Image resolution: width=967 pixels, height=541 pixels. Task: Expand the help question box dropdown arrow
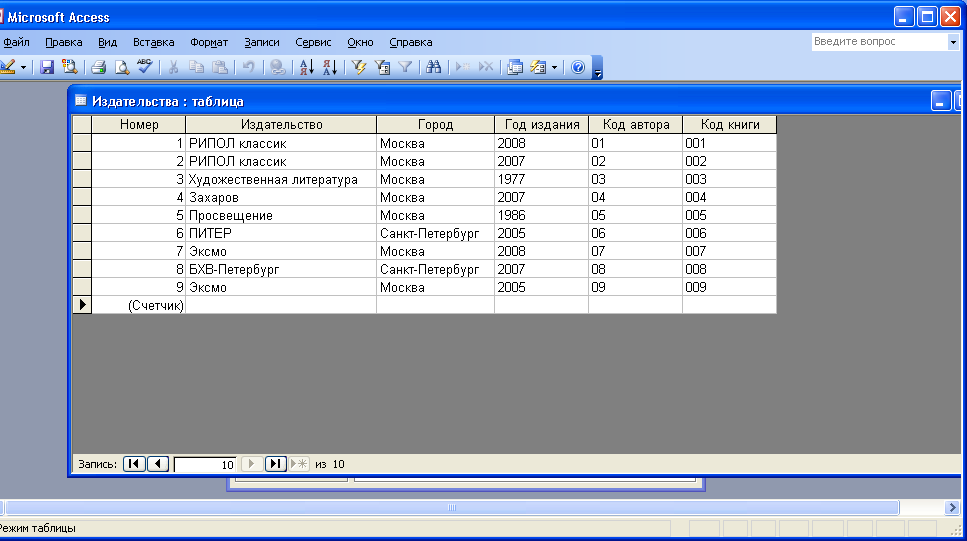pos(953,42)
